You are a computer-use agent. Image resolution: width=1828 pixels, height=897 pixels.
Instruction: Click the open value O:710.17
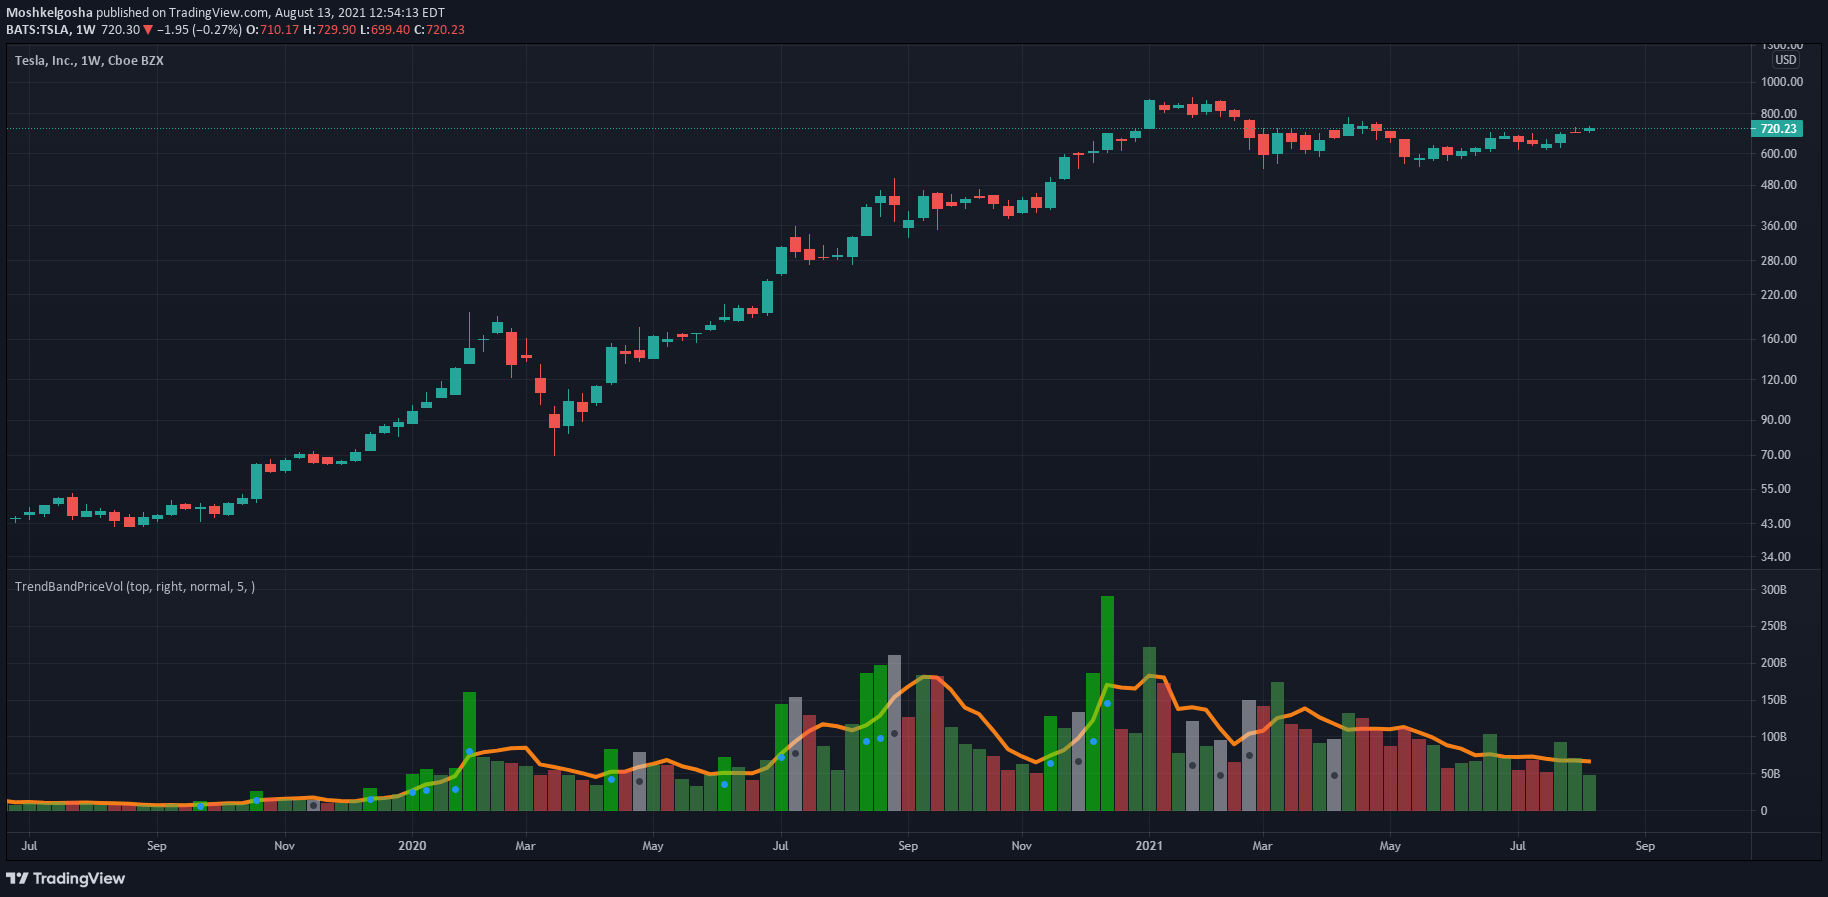(x=273, y=30)
